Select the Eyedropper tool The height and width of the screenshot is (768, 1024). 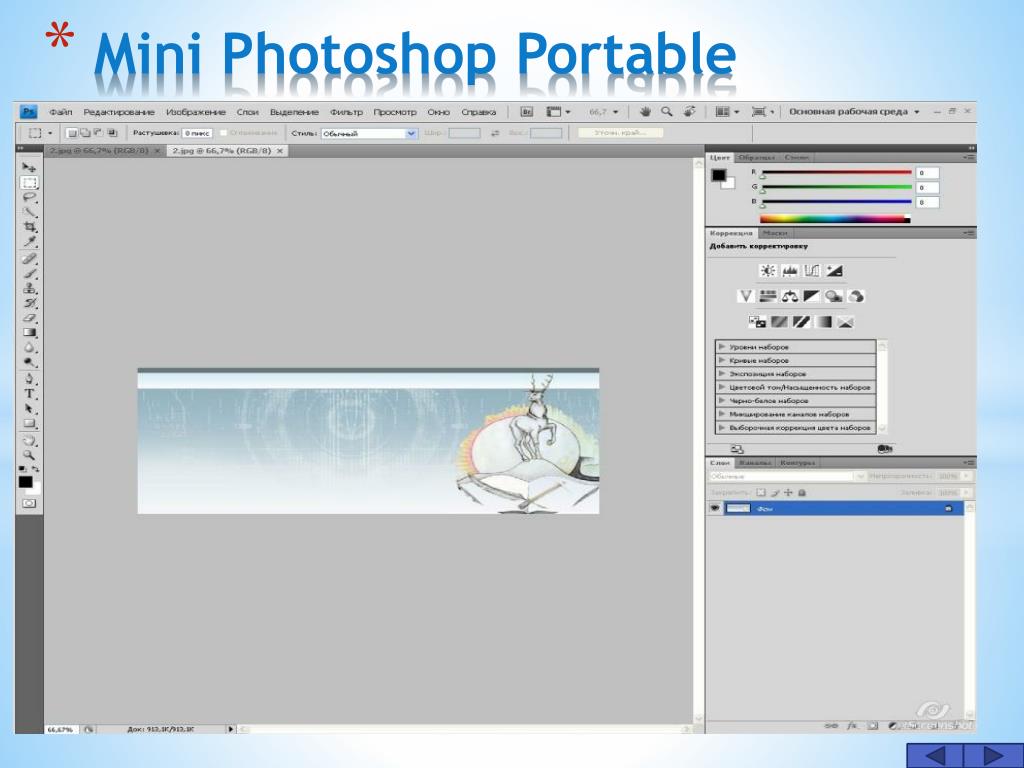(x=29, y=242)
